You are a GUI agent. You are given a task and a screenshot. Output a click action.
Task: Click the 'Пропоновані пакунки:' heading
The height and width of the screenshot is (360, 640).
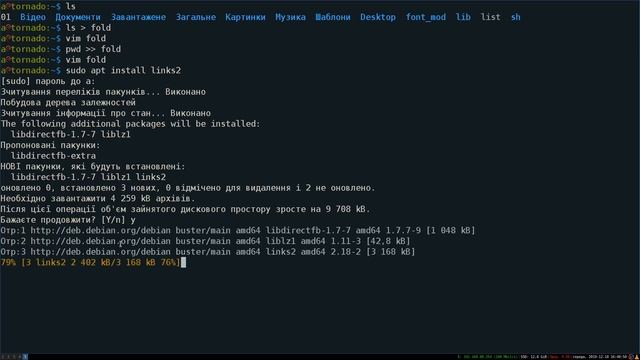(50, 145)
